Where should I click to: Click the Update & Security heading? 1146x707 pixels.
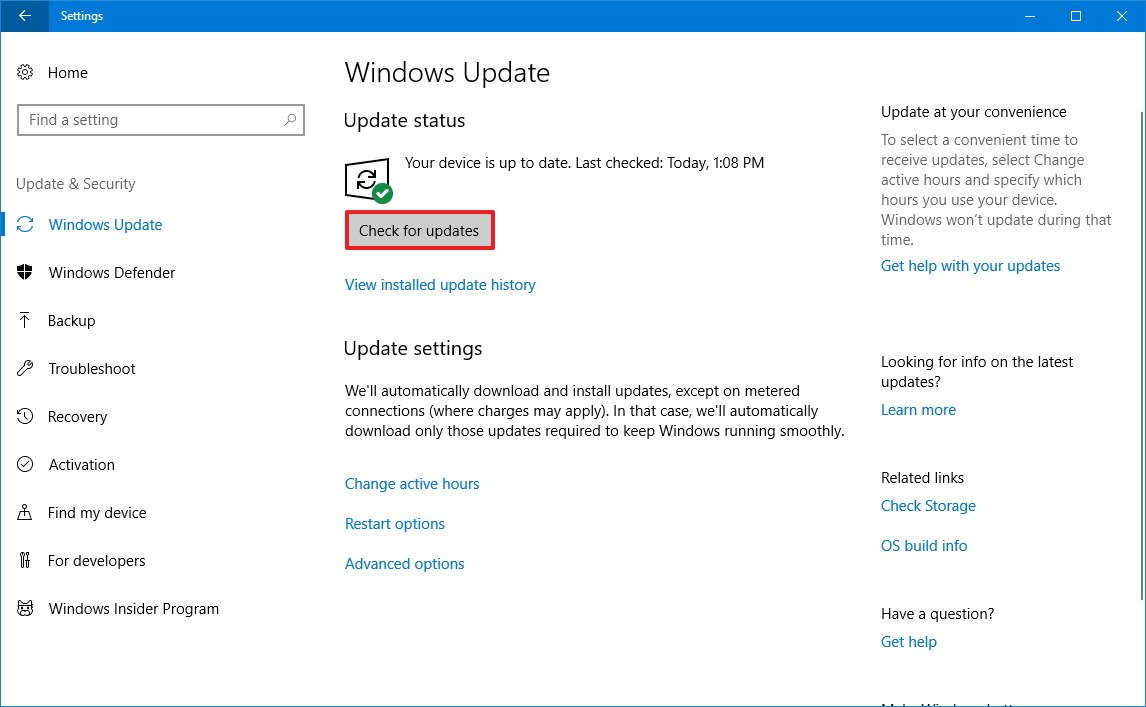[76, 184]
